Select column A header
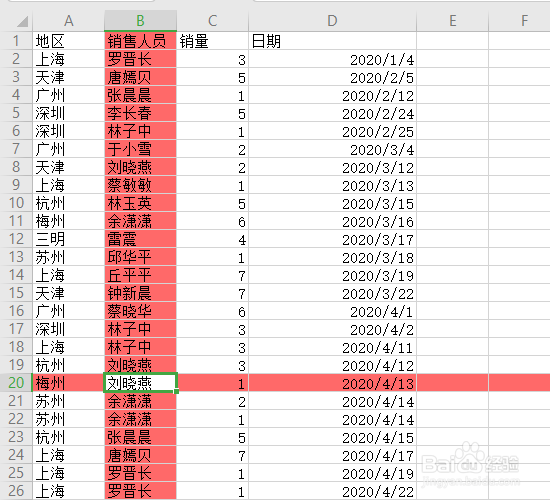The image size is (550, 500). 69,21
